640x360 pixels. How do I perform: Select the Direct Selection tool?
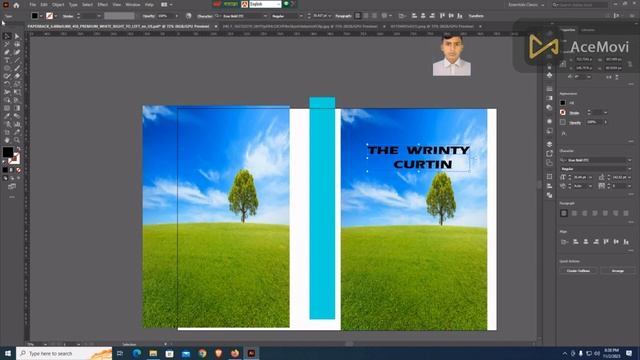tap(17, 36)
